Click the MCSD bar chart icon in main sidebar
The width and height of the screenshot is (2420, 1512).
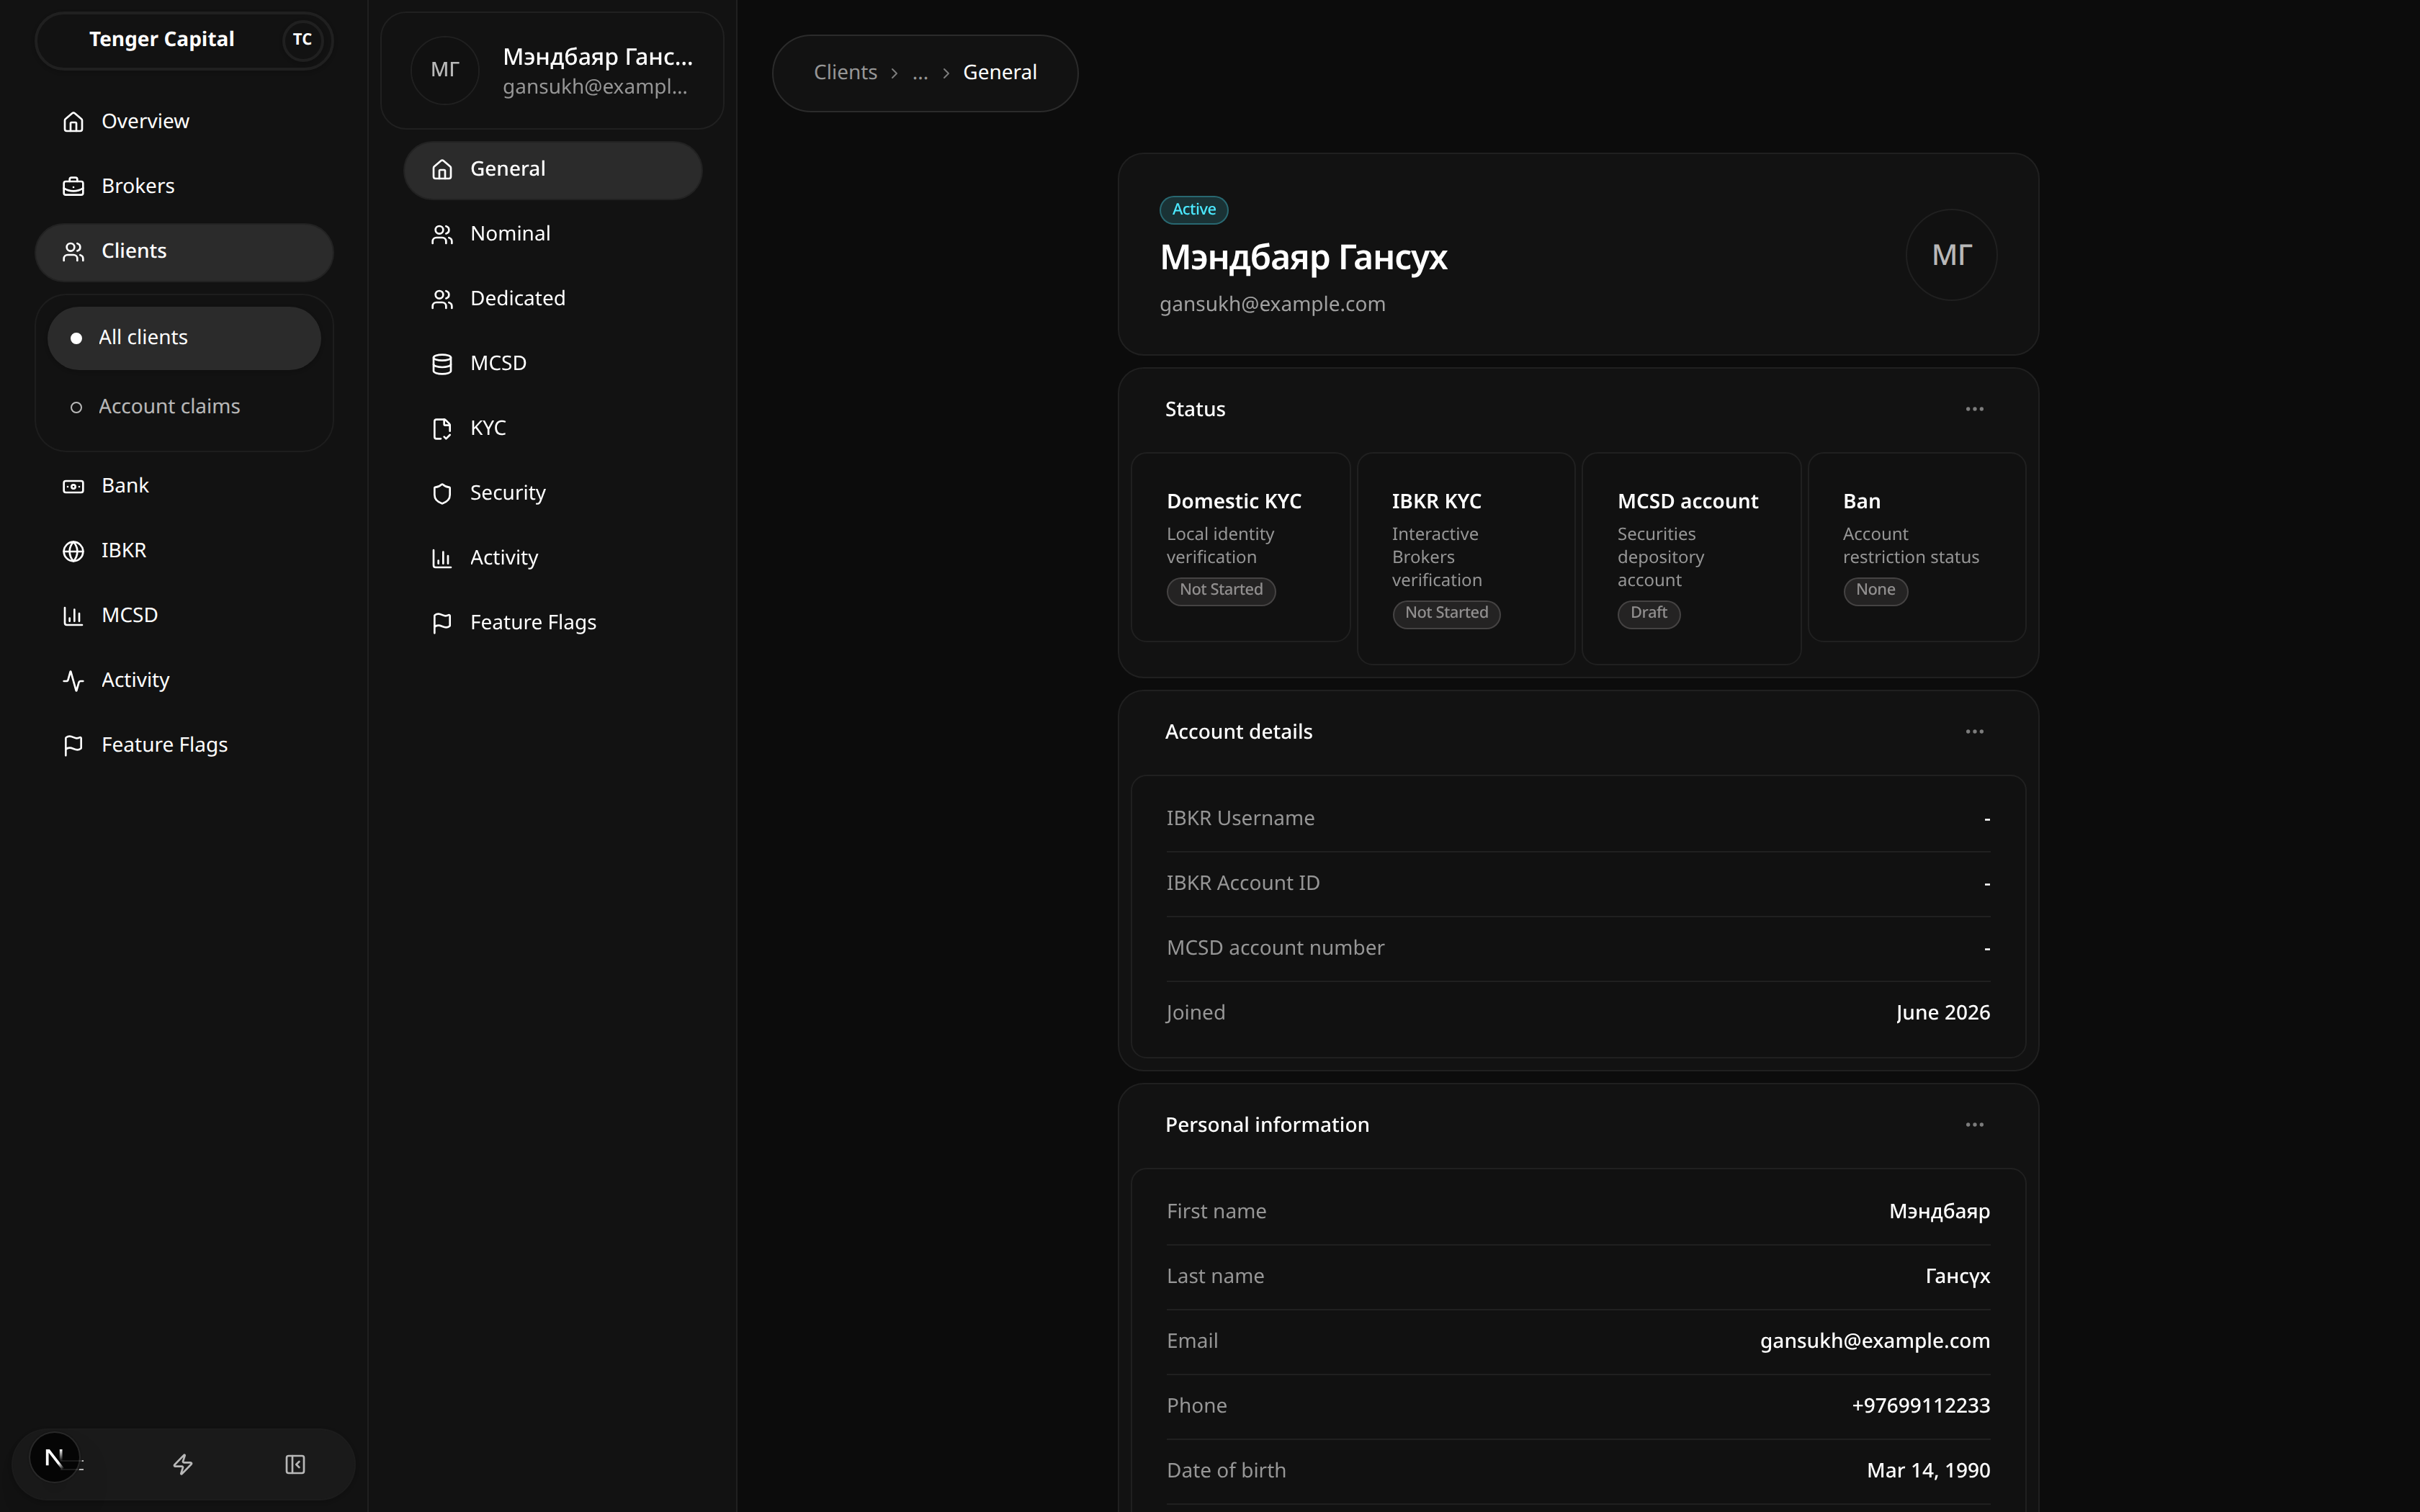pyautogui.click(x=73, y=616)
